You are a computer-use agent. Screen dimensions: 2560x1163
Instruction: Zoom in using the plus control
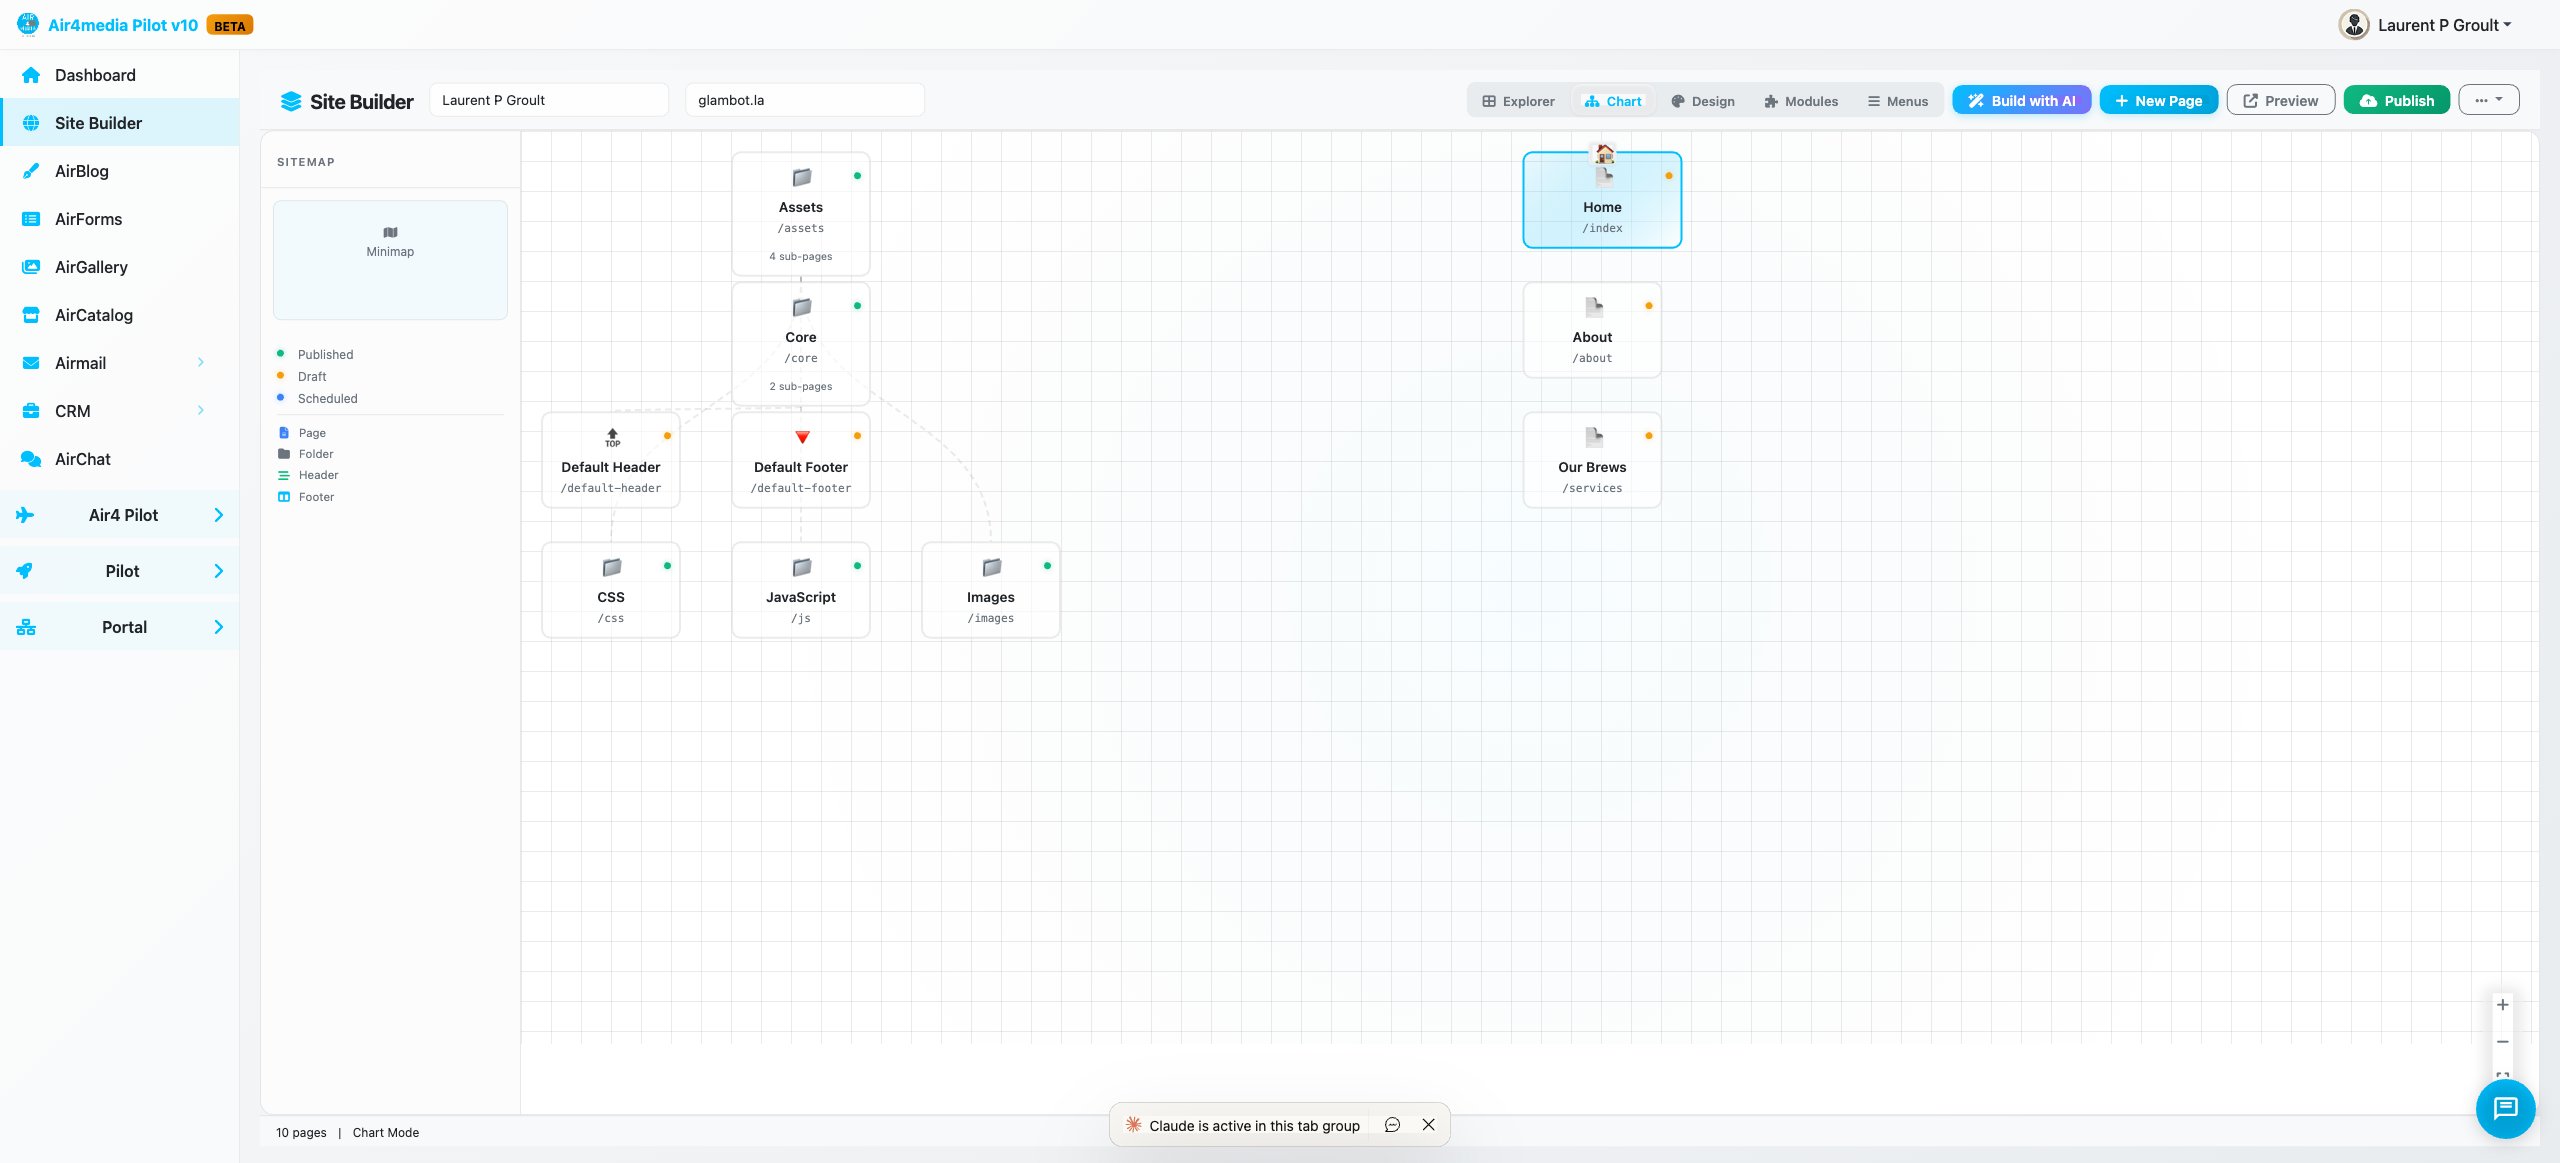tap(2504, 1005)
